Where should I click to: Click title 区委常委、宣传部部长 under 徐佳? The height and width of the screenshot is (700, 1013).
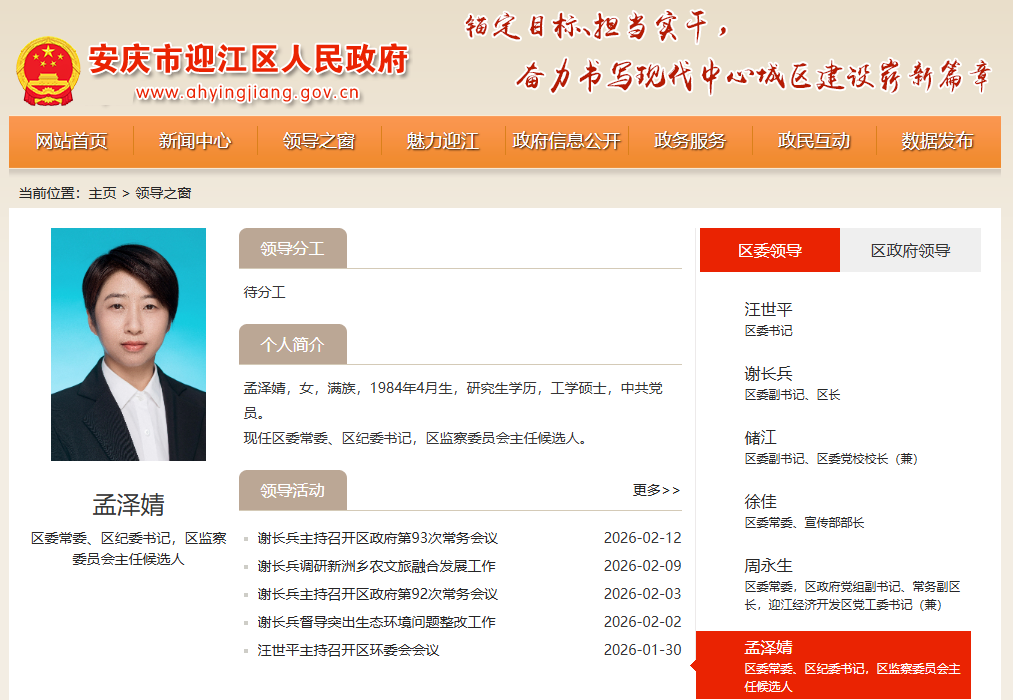(x=804, y=522)
